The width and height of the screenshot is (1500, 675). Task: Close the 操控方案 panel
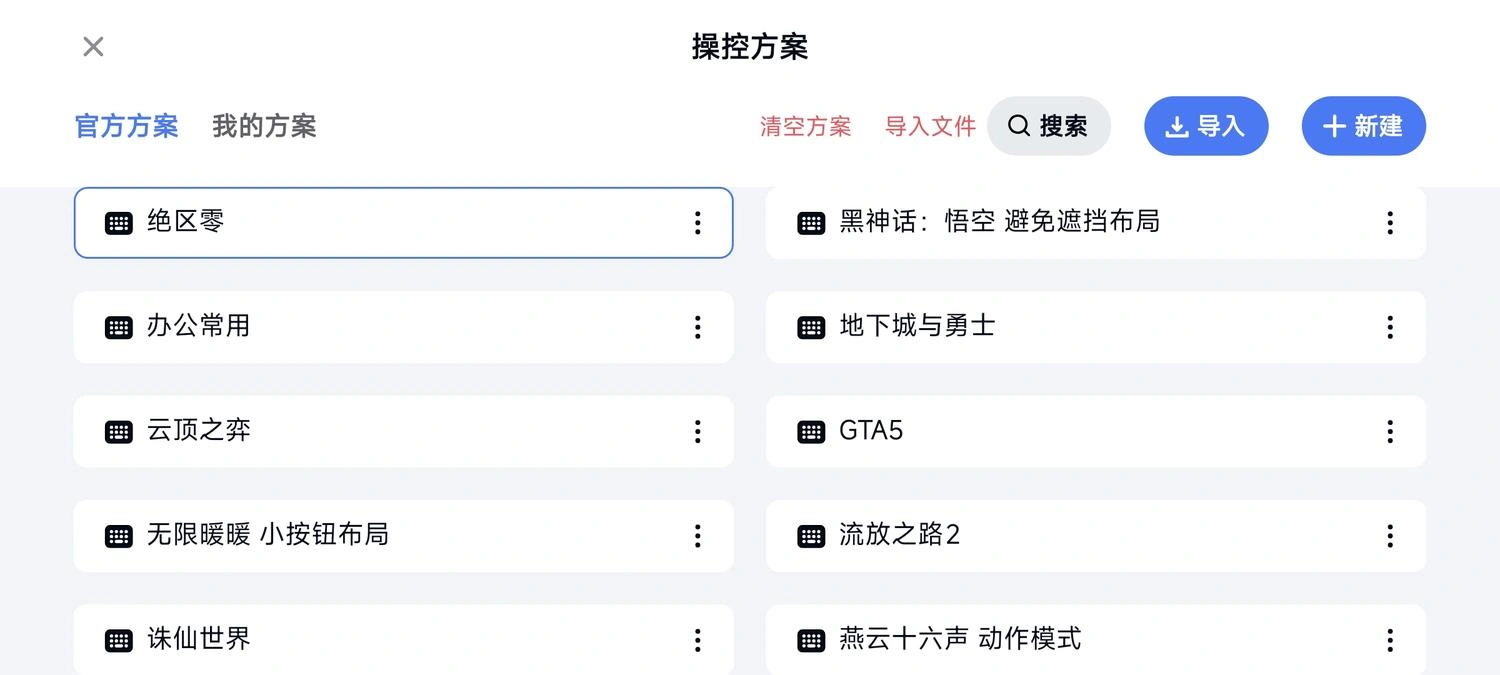tap(93, 47)
